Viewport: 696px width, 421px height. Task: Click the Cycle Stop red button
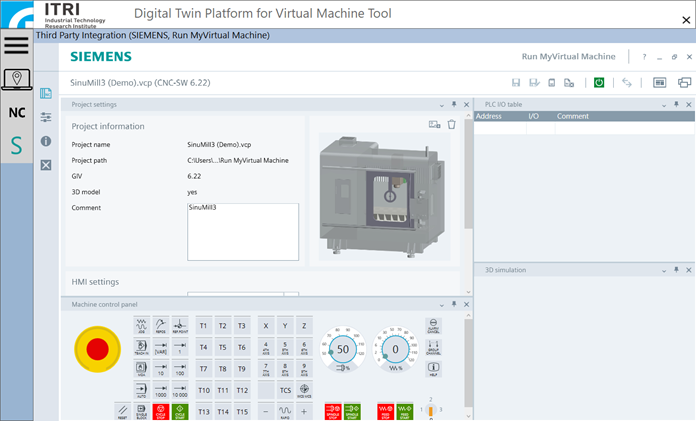tap(161, 410)
